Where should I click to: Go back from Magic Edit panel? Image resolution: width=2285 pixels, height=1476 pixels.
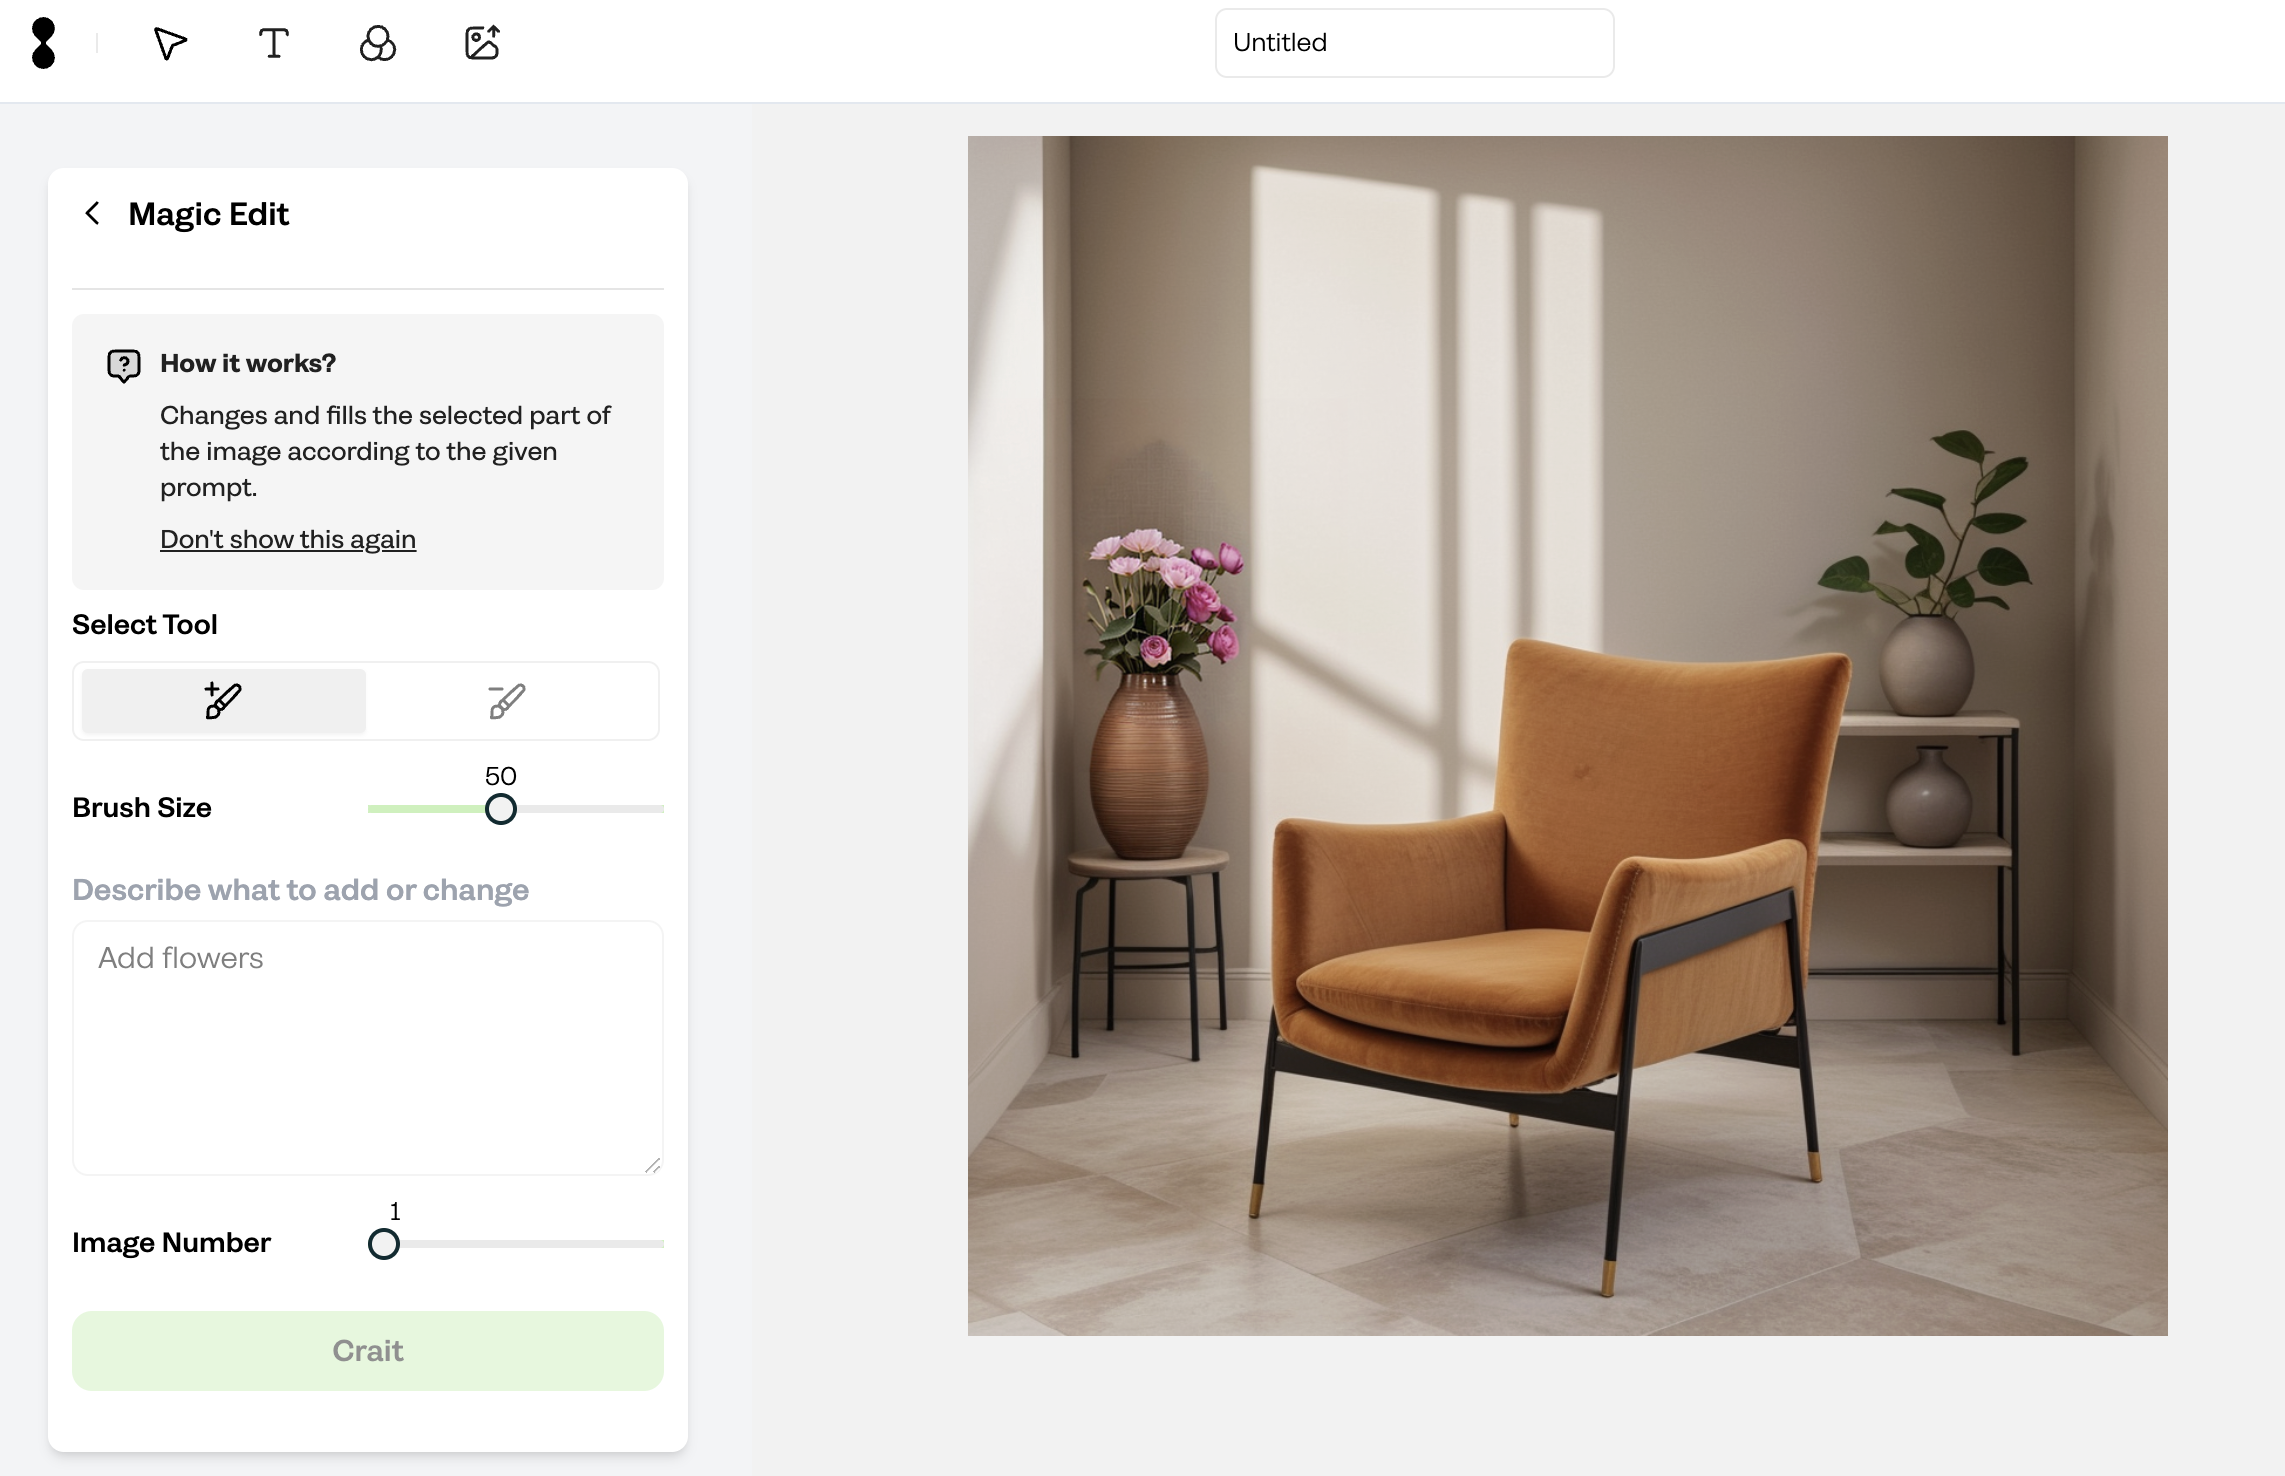click(92, 213)
